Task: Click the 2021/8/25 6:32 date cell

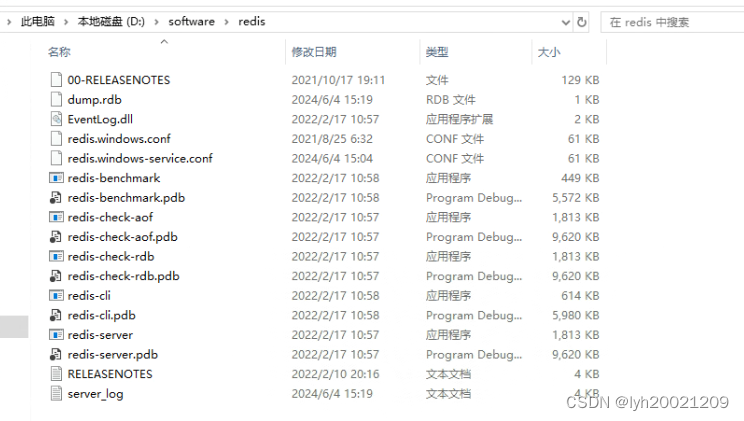Action: click(332, 139)
